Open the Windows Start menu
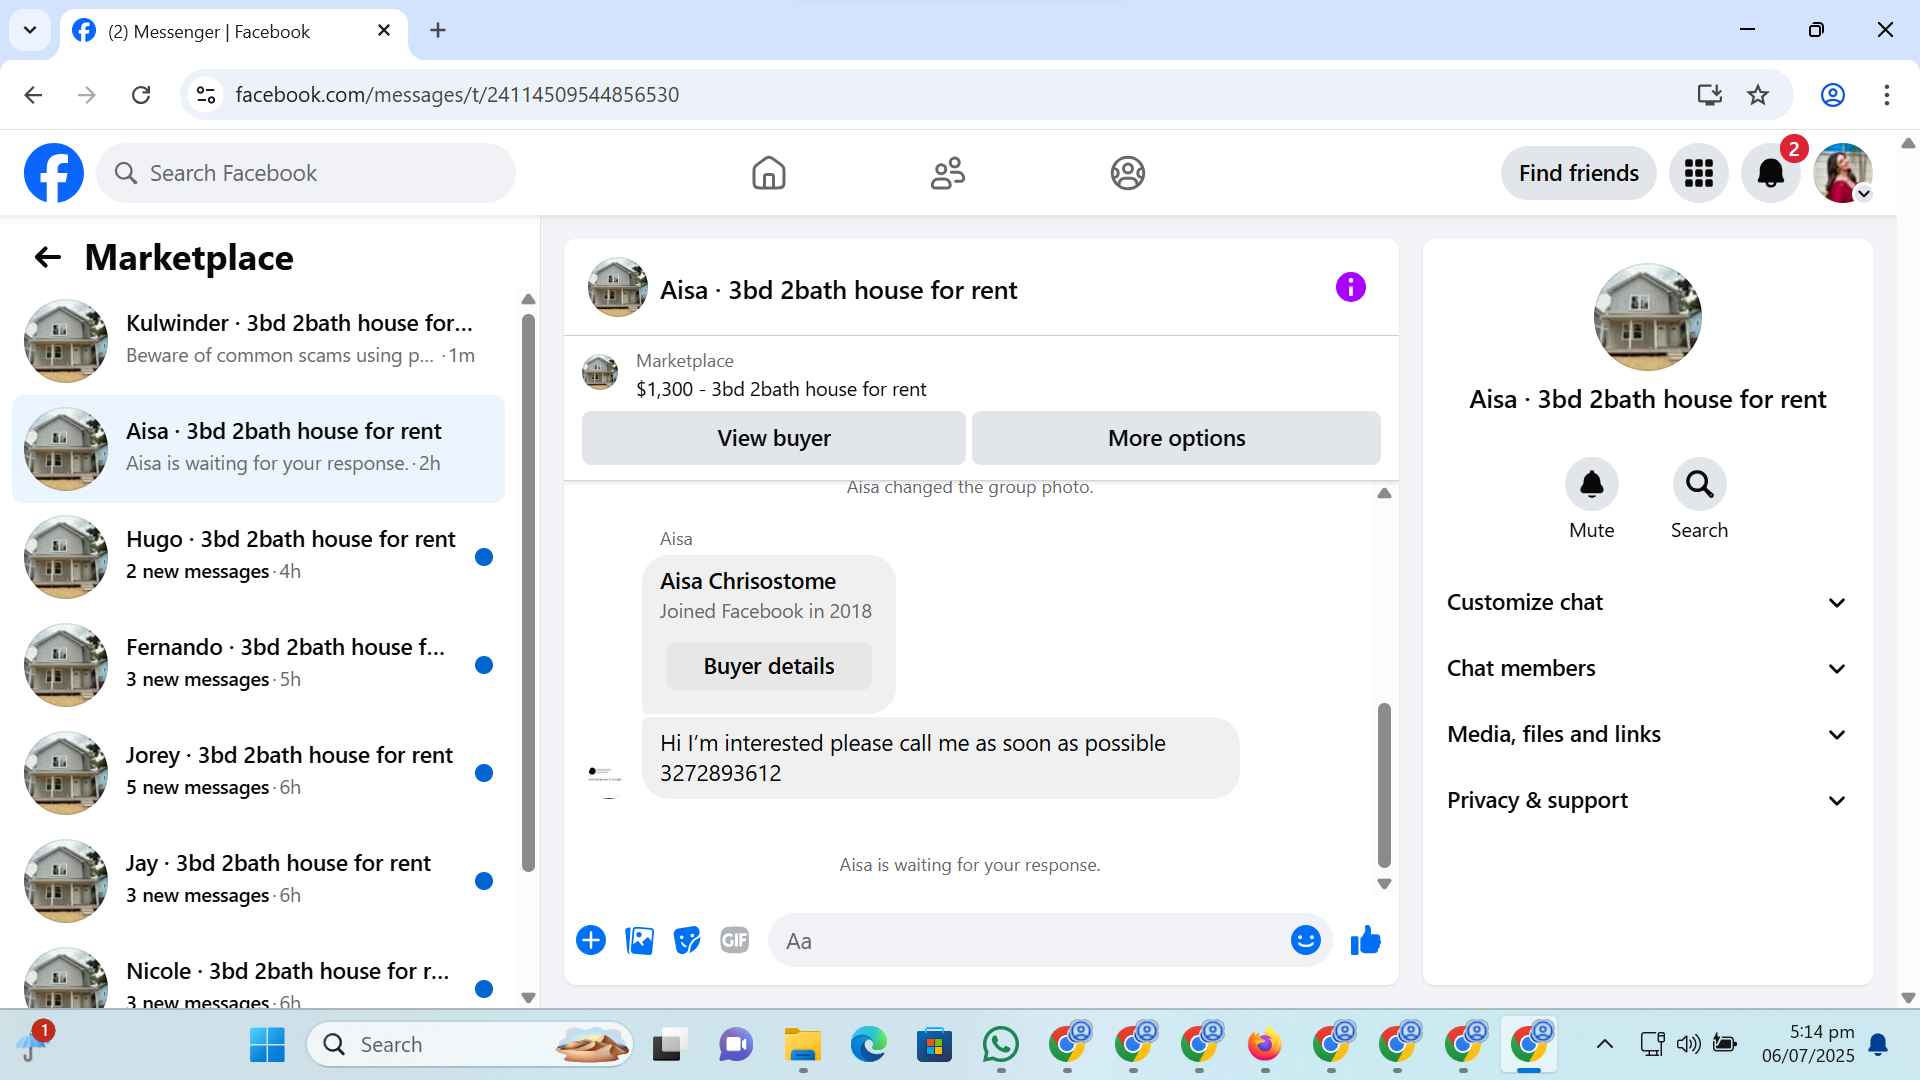 [266, 1045]
